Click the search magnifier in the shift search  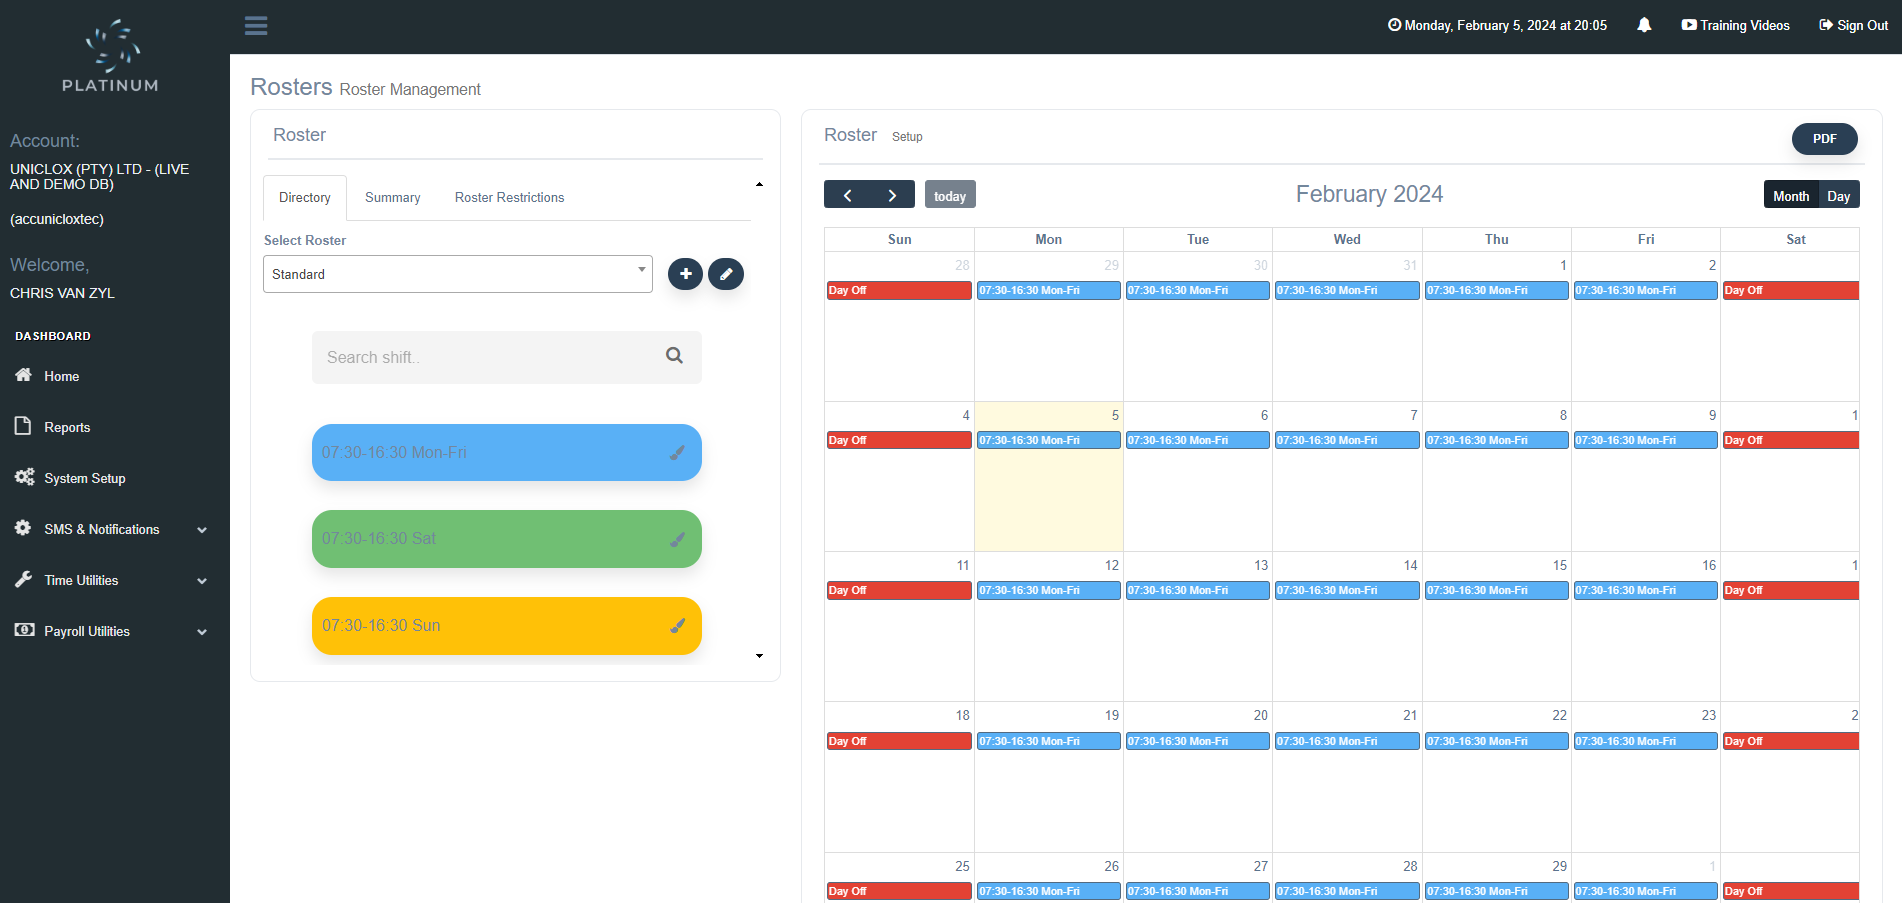[x=674, y=356]
